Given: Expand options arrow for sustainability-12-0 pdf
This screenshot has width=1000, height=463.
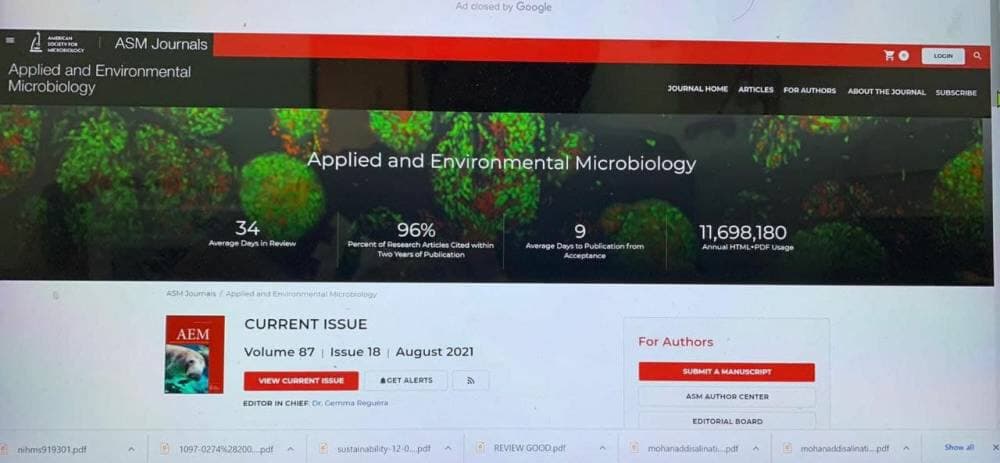Looking at the screenshot, I should point(448,448).
